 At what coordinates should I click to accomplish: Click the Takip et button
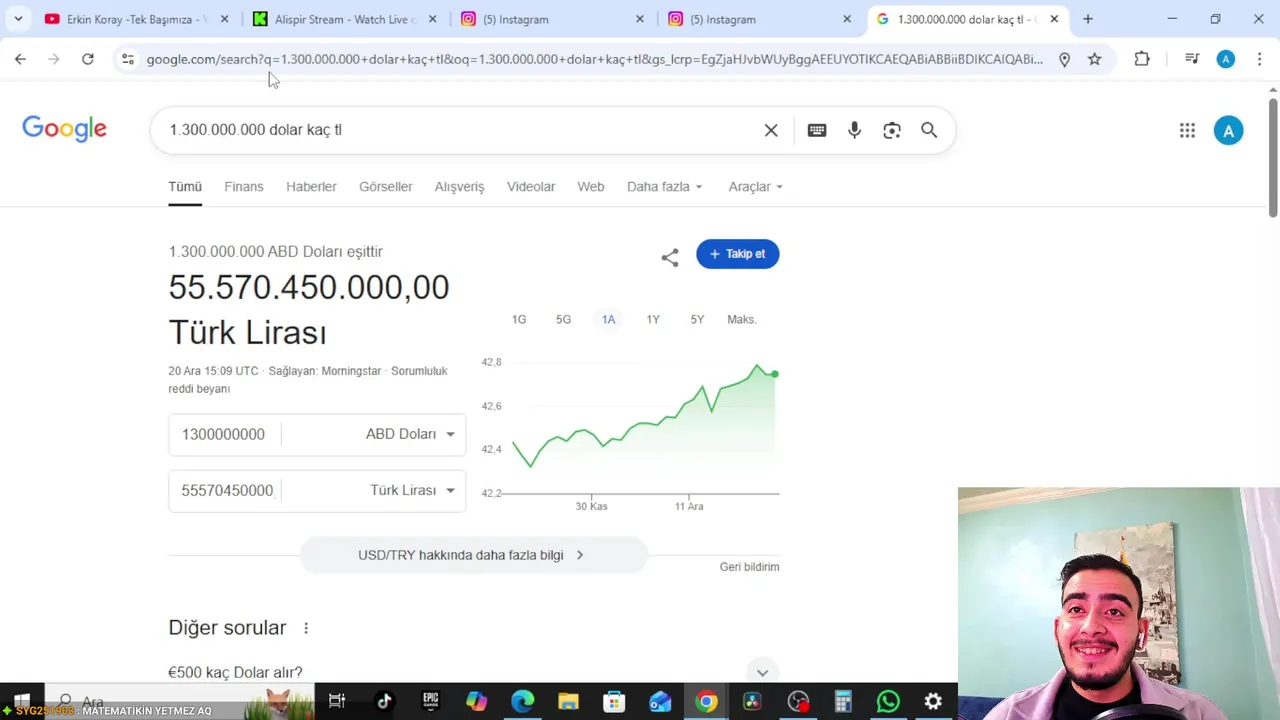(738, 254)
